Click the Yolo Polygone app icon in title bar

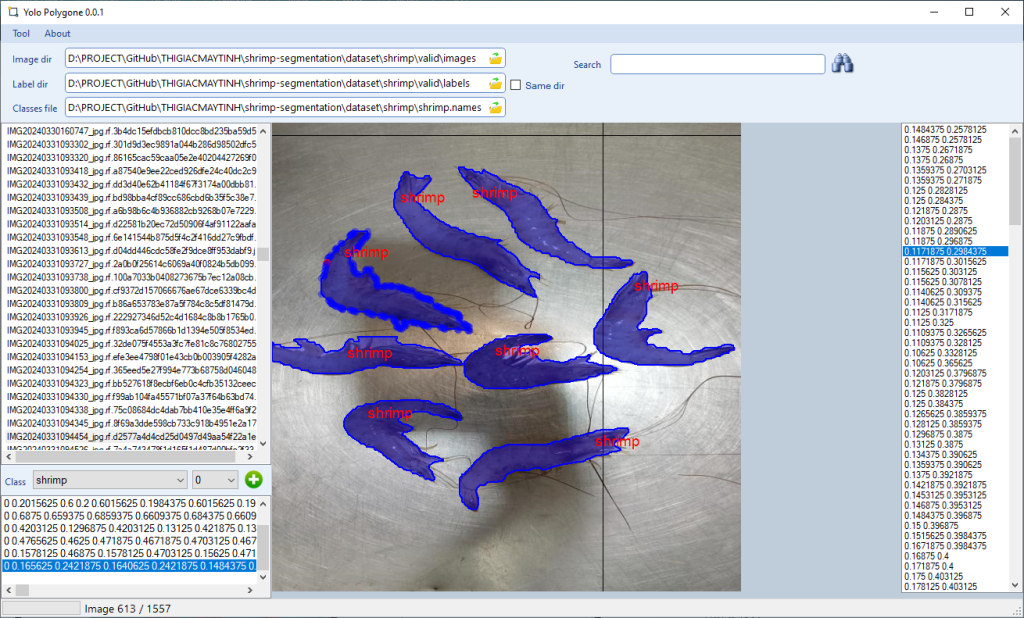click(x=13, y=11)
